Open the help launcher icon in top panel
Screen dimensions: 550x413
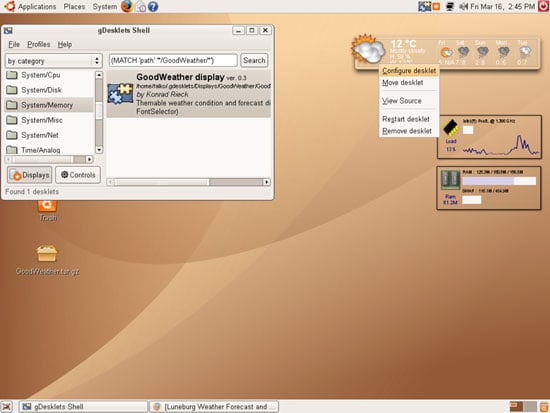click(x=153, y=7)
